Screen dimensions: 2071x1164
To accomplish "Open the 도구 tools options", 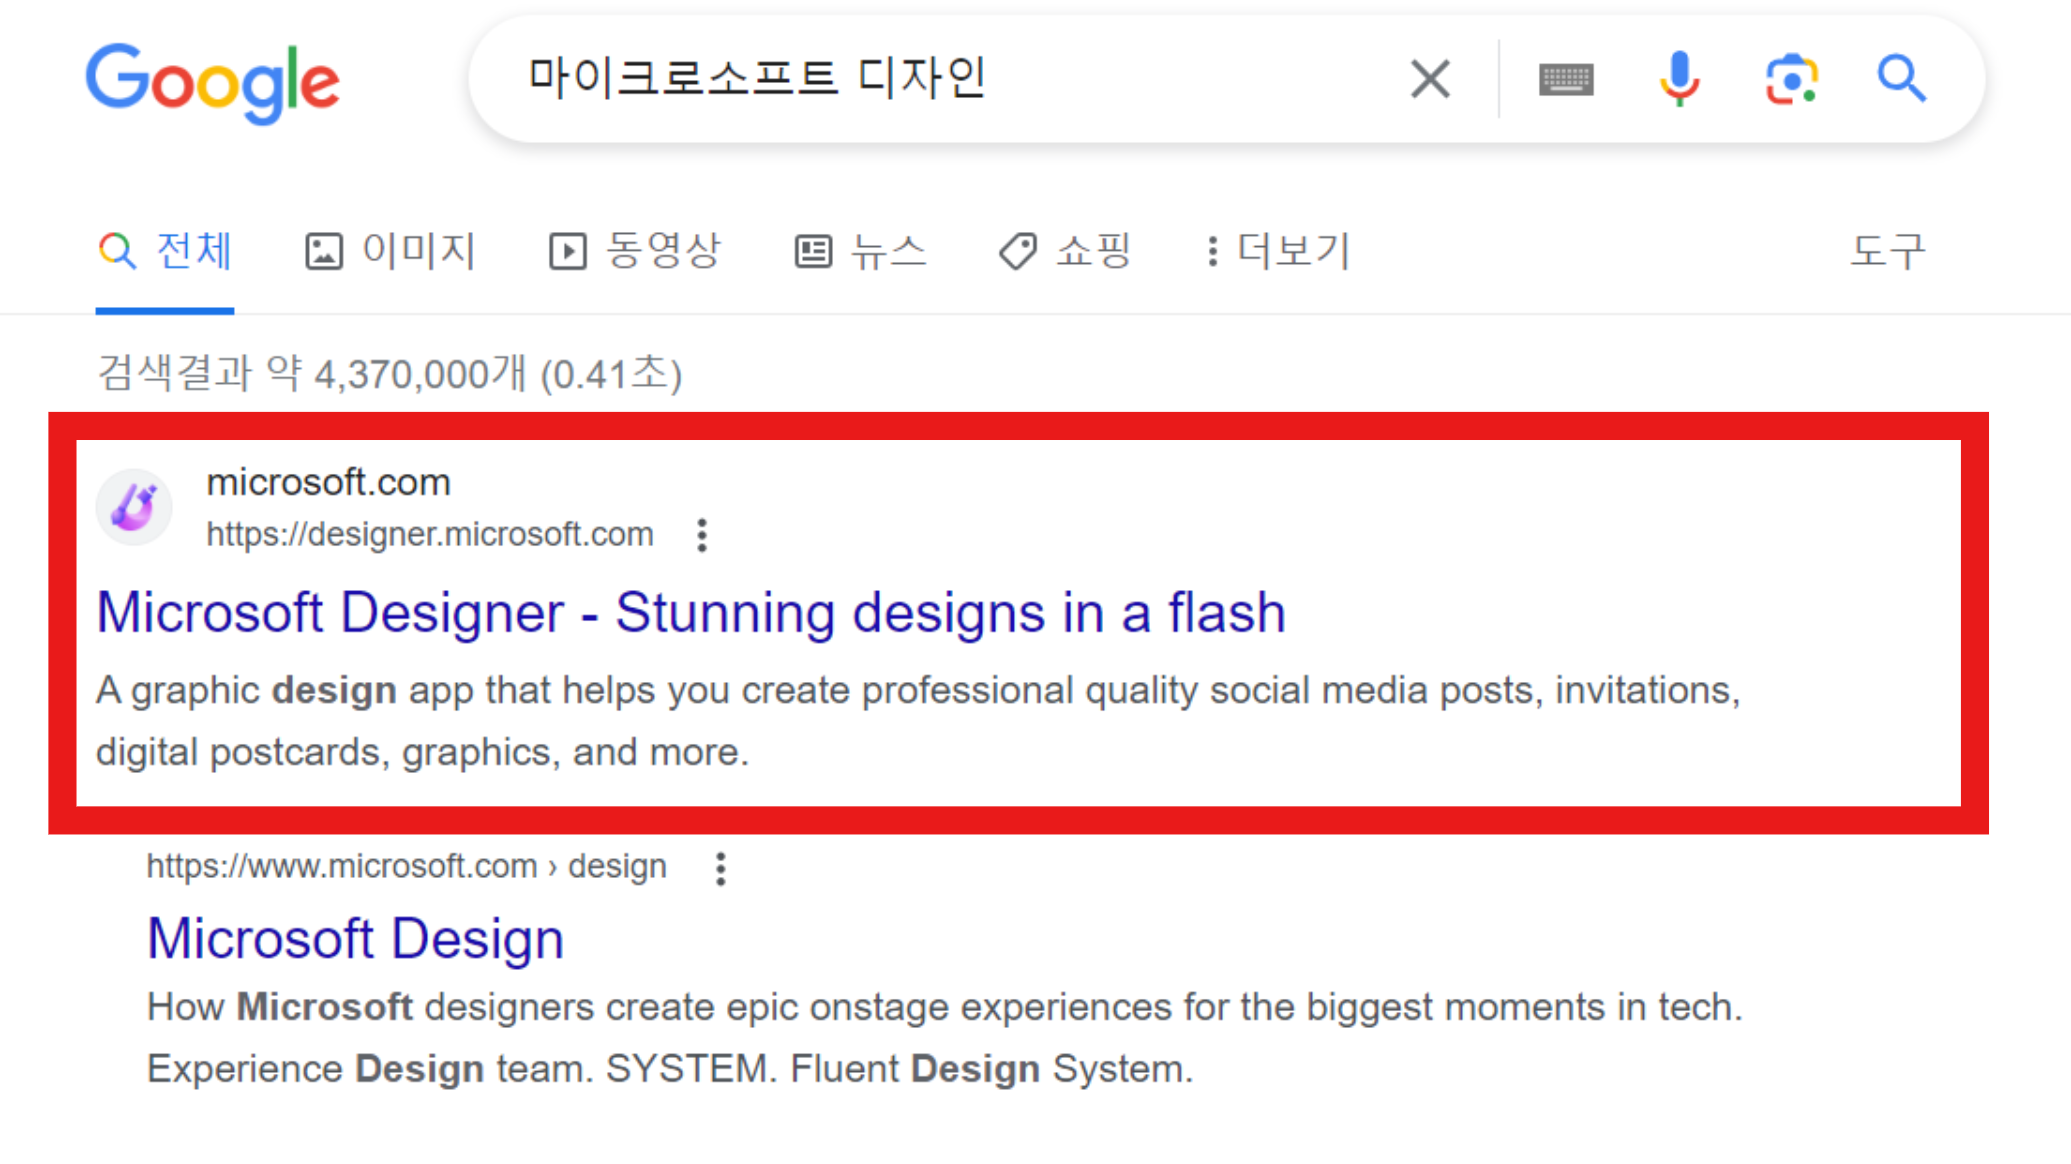I will tap(1886, 251).
